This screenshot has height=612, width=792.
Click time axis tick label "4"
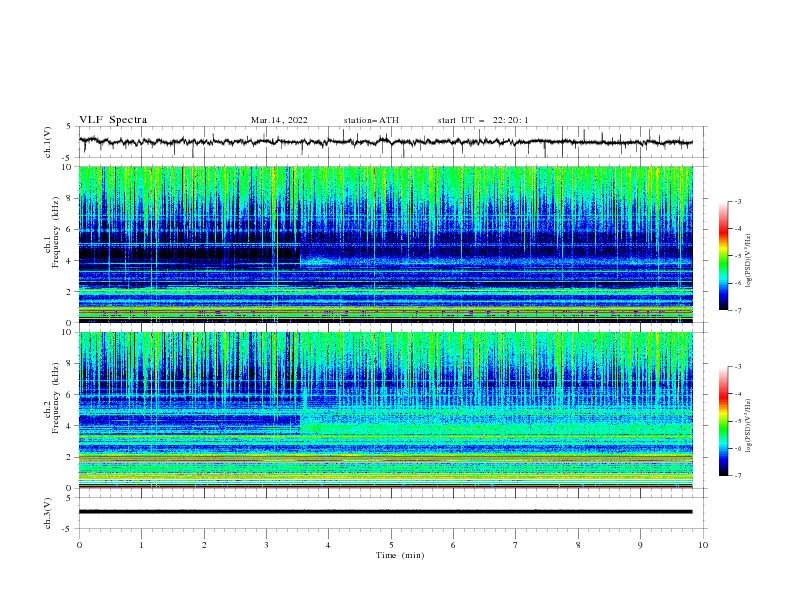click(x=328, y=545)
